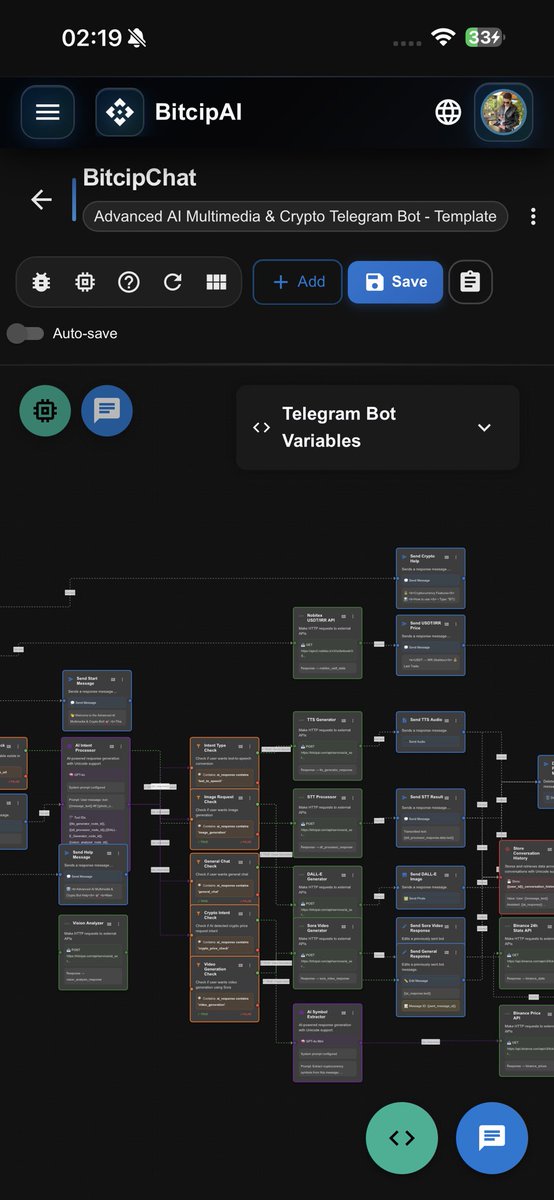Expand the Telegram Bot Variables panel
Image resolution: width=554 pixels, height=1200 pixels.
pos(377,427)
